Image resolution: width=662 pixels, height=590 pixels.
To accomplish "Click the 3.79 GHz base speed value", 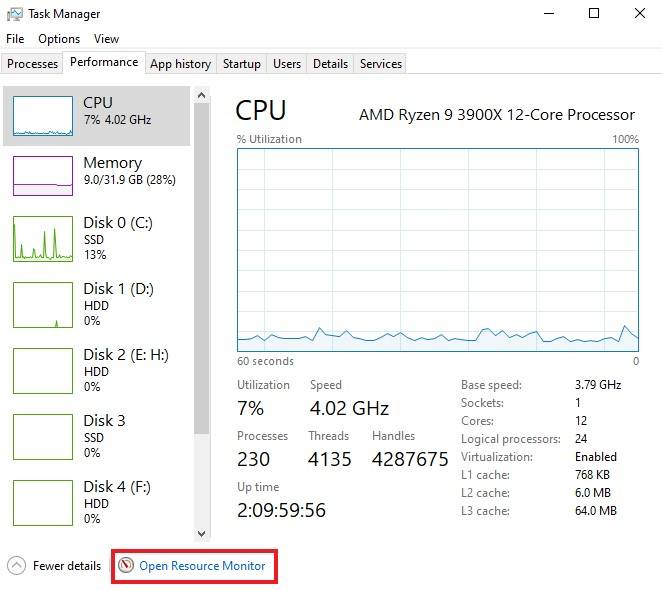I will [598, 385].
